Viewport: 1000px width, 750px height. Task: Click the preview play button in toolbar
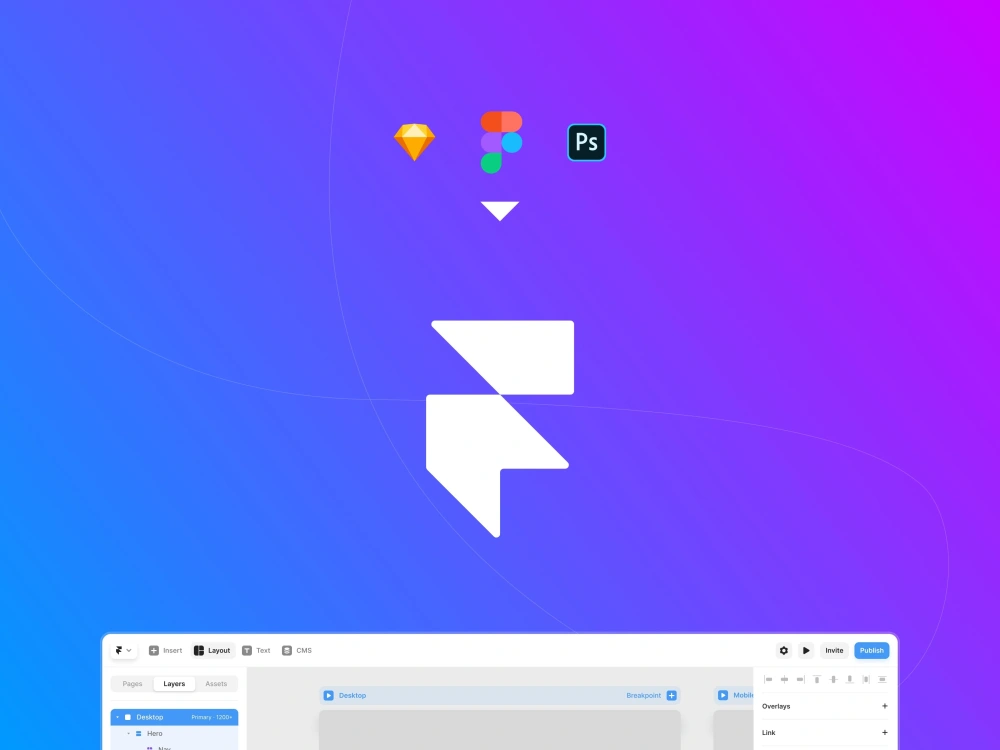(806, 651)
